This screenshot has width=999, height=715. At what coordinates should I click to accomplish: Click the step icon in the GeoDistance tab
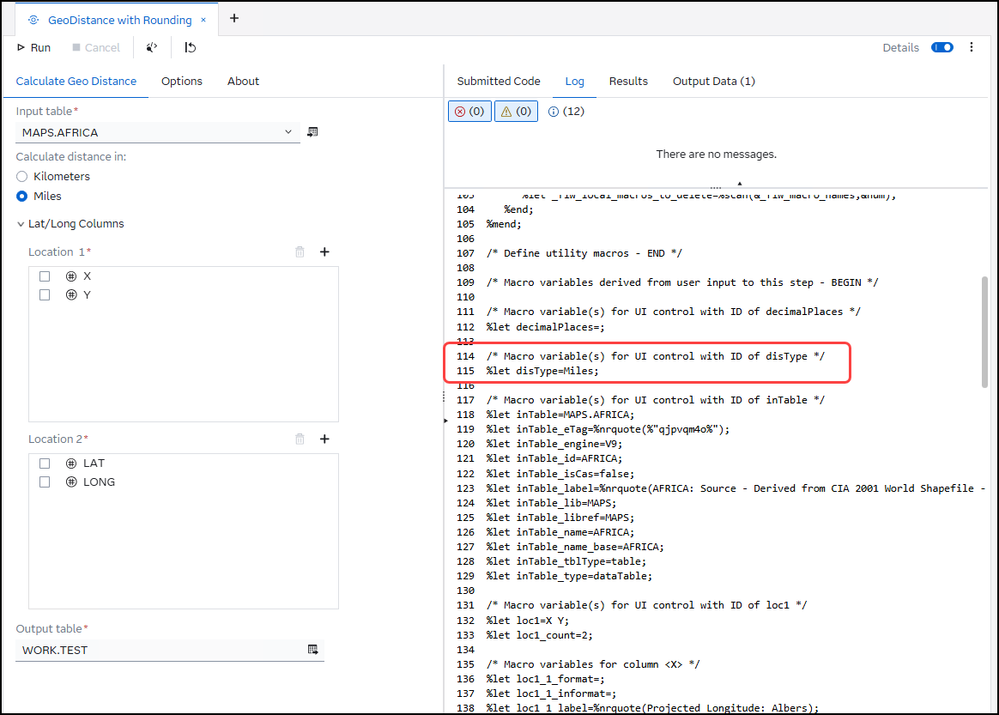(33, 20)
